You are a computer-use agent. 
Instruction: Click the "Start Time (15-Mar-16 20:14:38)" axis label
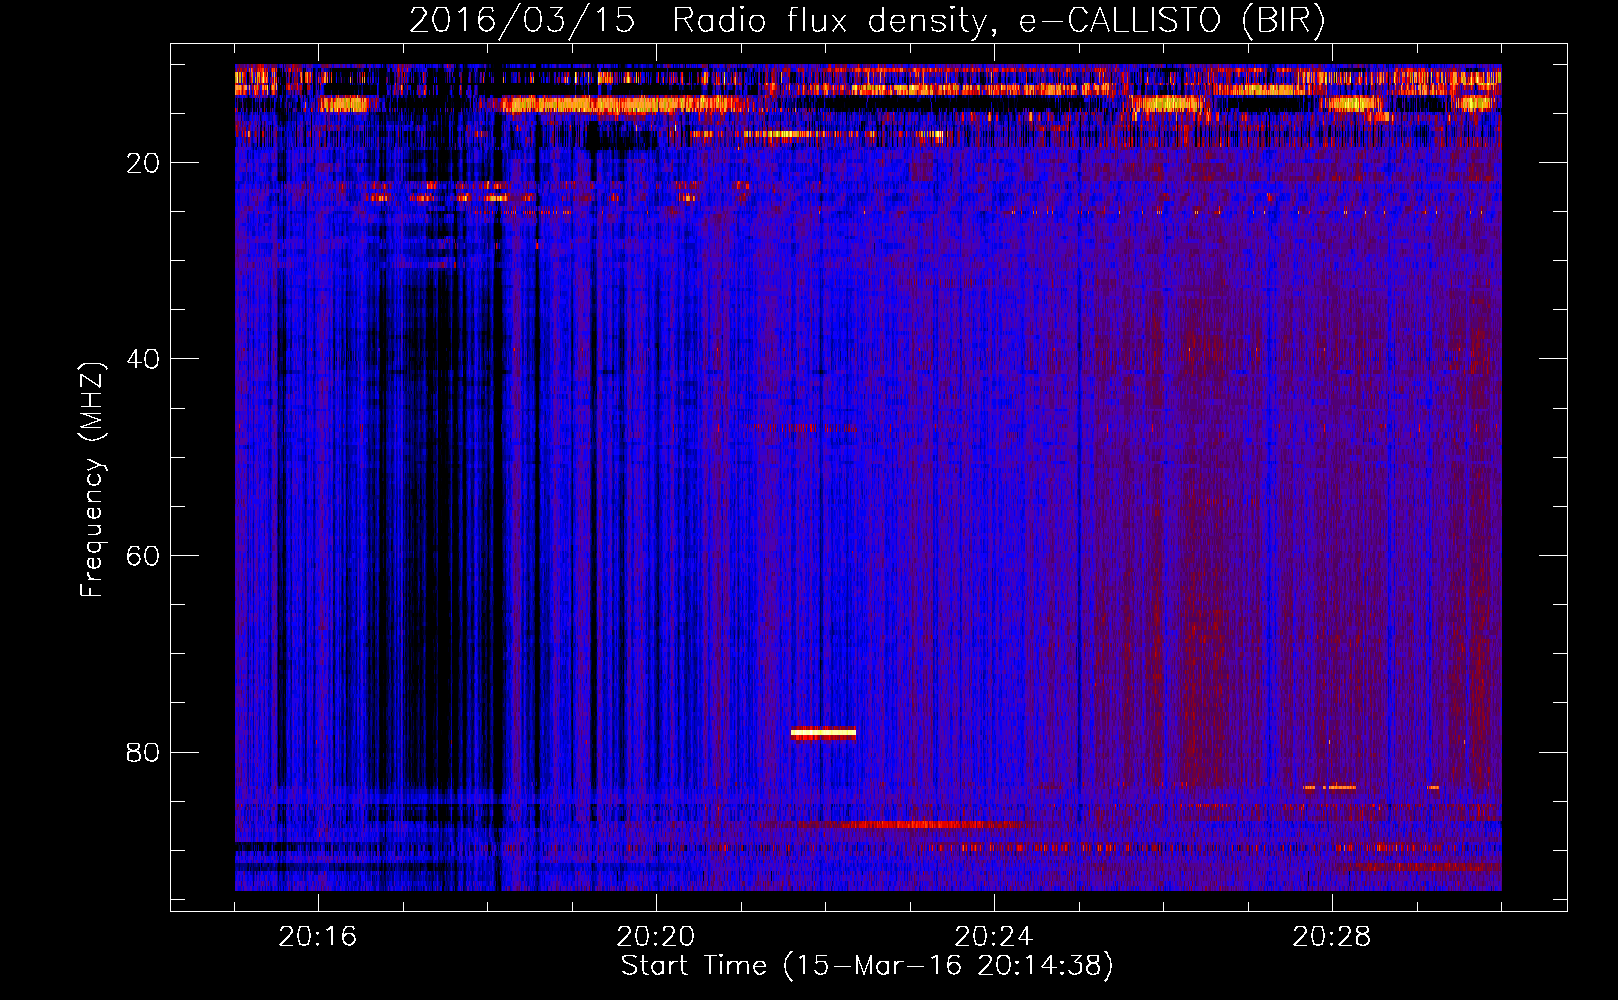coord(867,966)
